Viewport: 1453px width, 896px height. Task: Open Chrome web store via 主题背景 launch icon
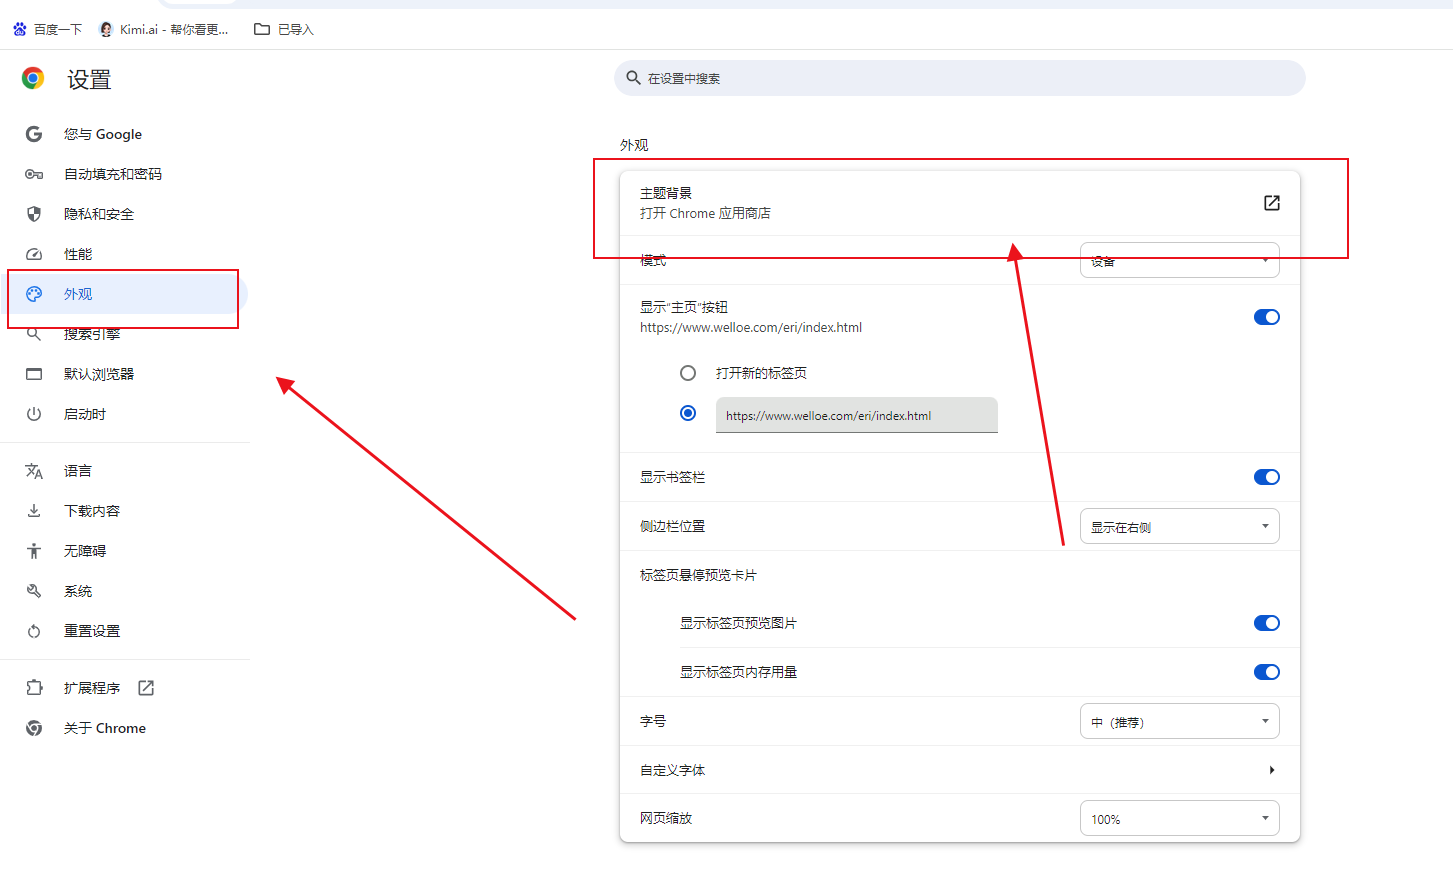tap(1272, 203)
